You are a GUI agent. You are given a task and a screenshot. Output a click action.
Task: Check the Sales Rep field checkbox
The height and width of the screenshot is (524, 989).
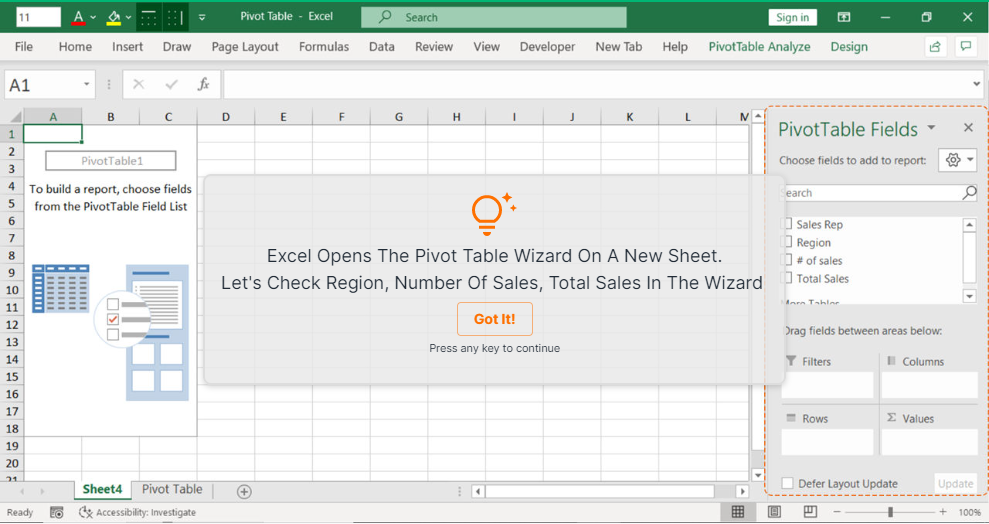787,224
